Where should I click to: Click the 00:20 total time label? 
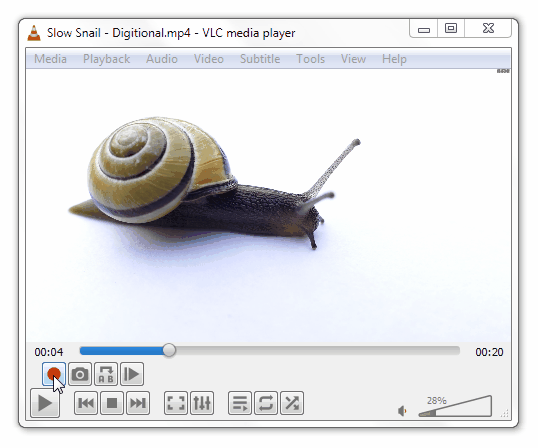point(489,352)
